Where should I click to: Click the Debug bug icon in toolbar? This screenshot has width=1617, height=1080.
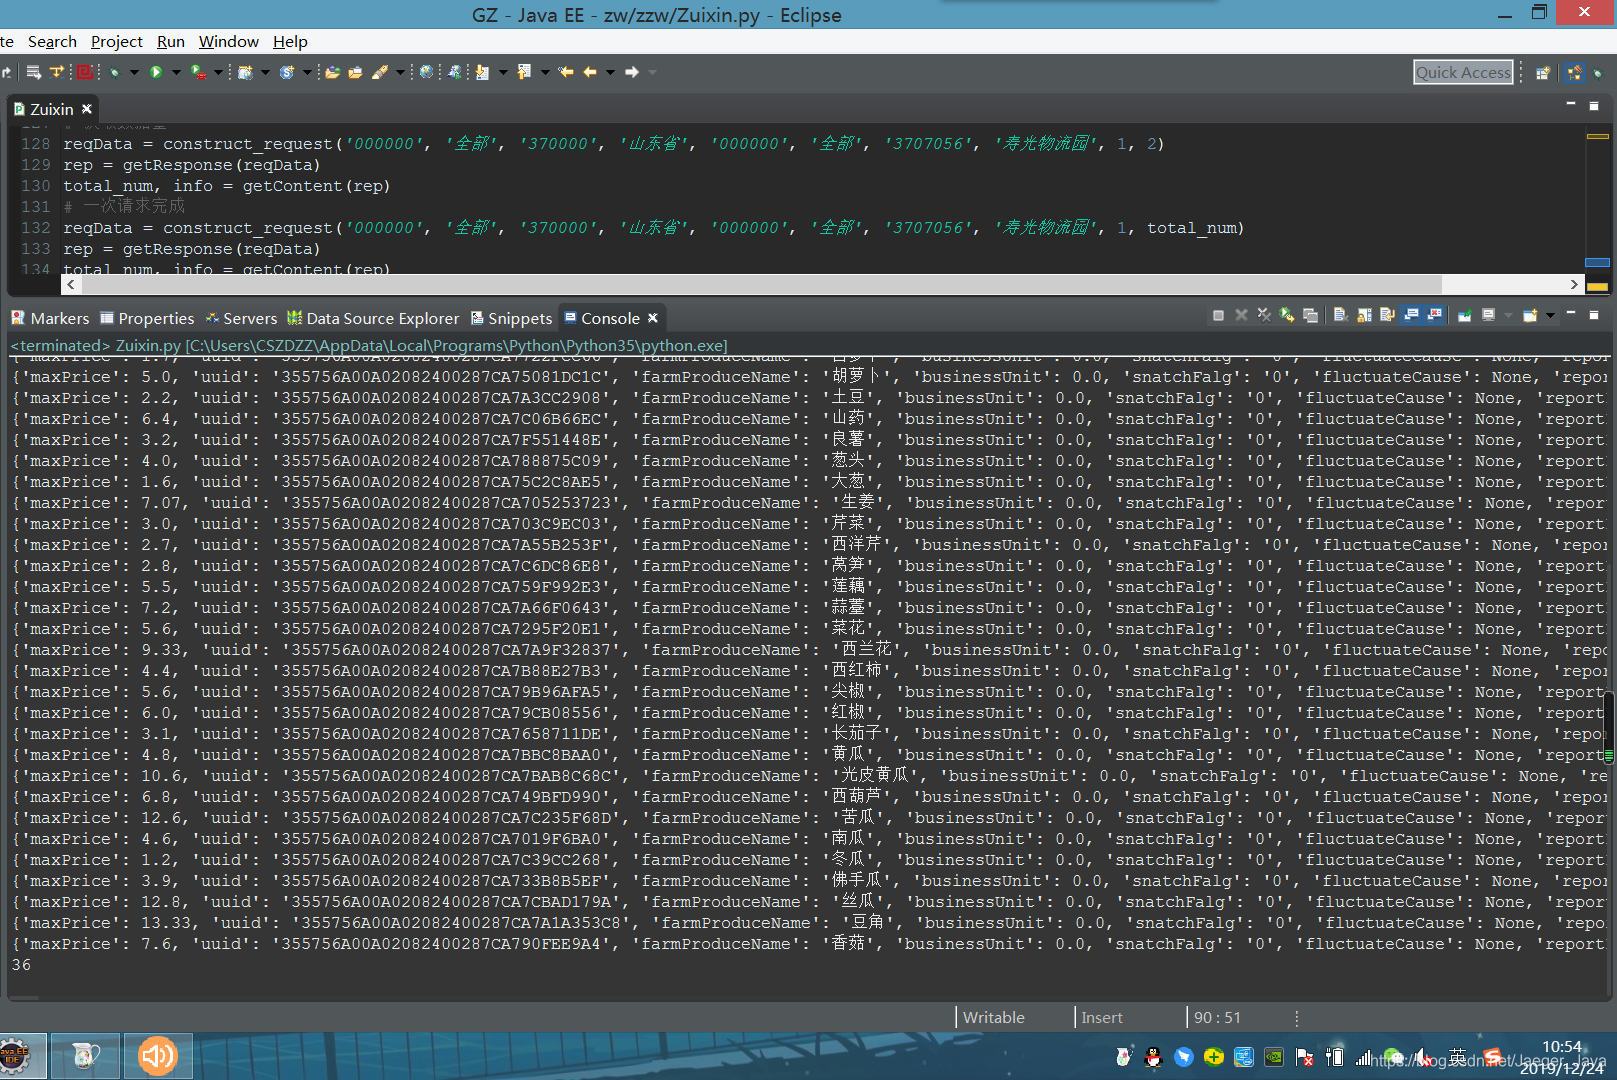click(x=115, y=72)
